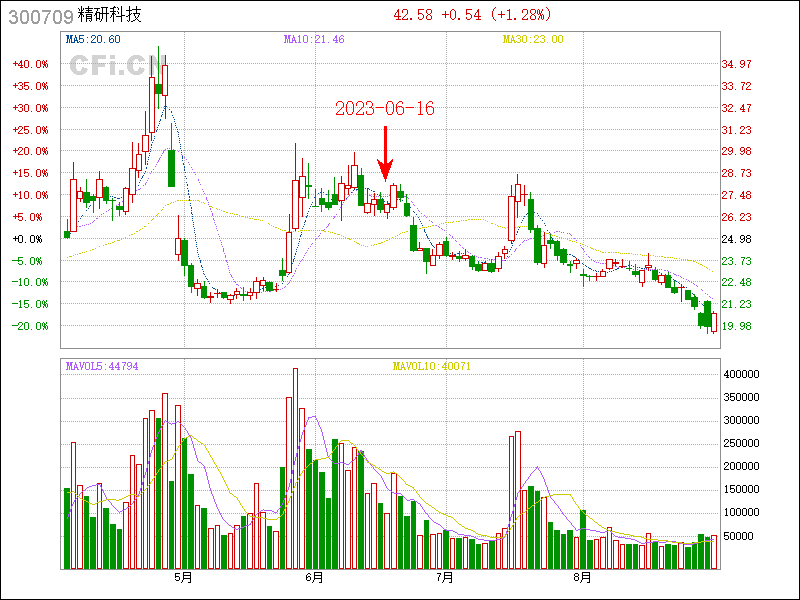Click the stock name 精研科技
Image resolution: width=800 pixels, height=600 pixels.
click(x=110, y=15)
